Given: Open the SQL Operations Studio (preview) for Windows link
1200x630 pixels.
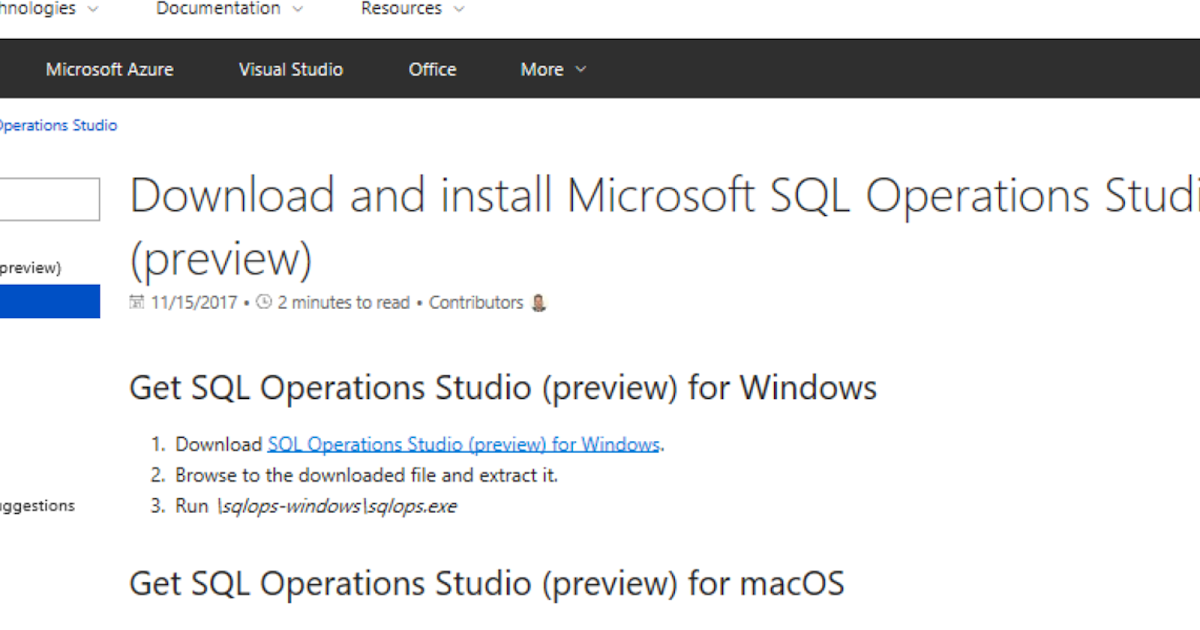Looking at the screenshot, I should click(463, 443).
